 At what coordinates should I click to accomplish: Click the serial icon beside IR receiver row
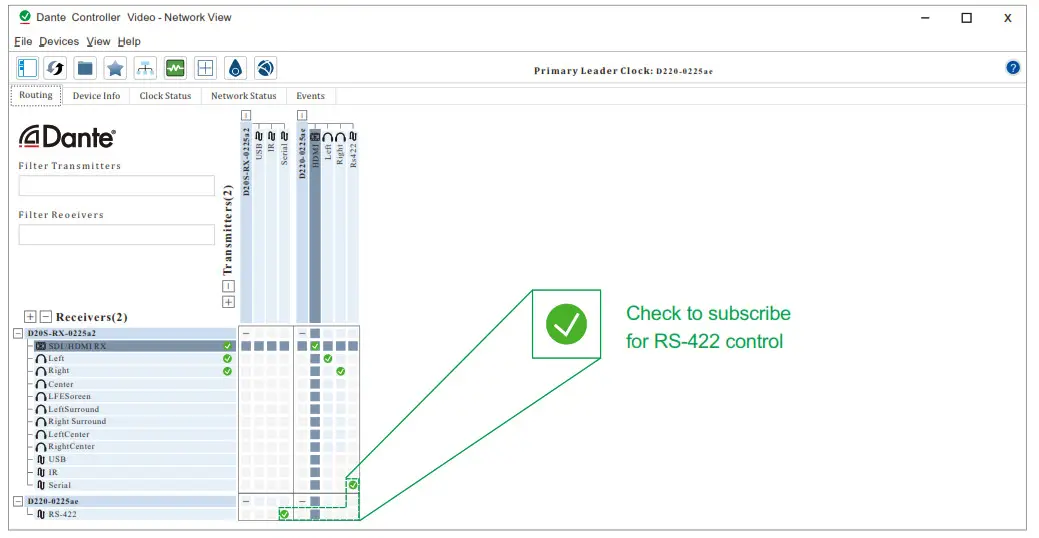tap(41, 472)
